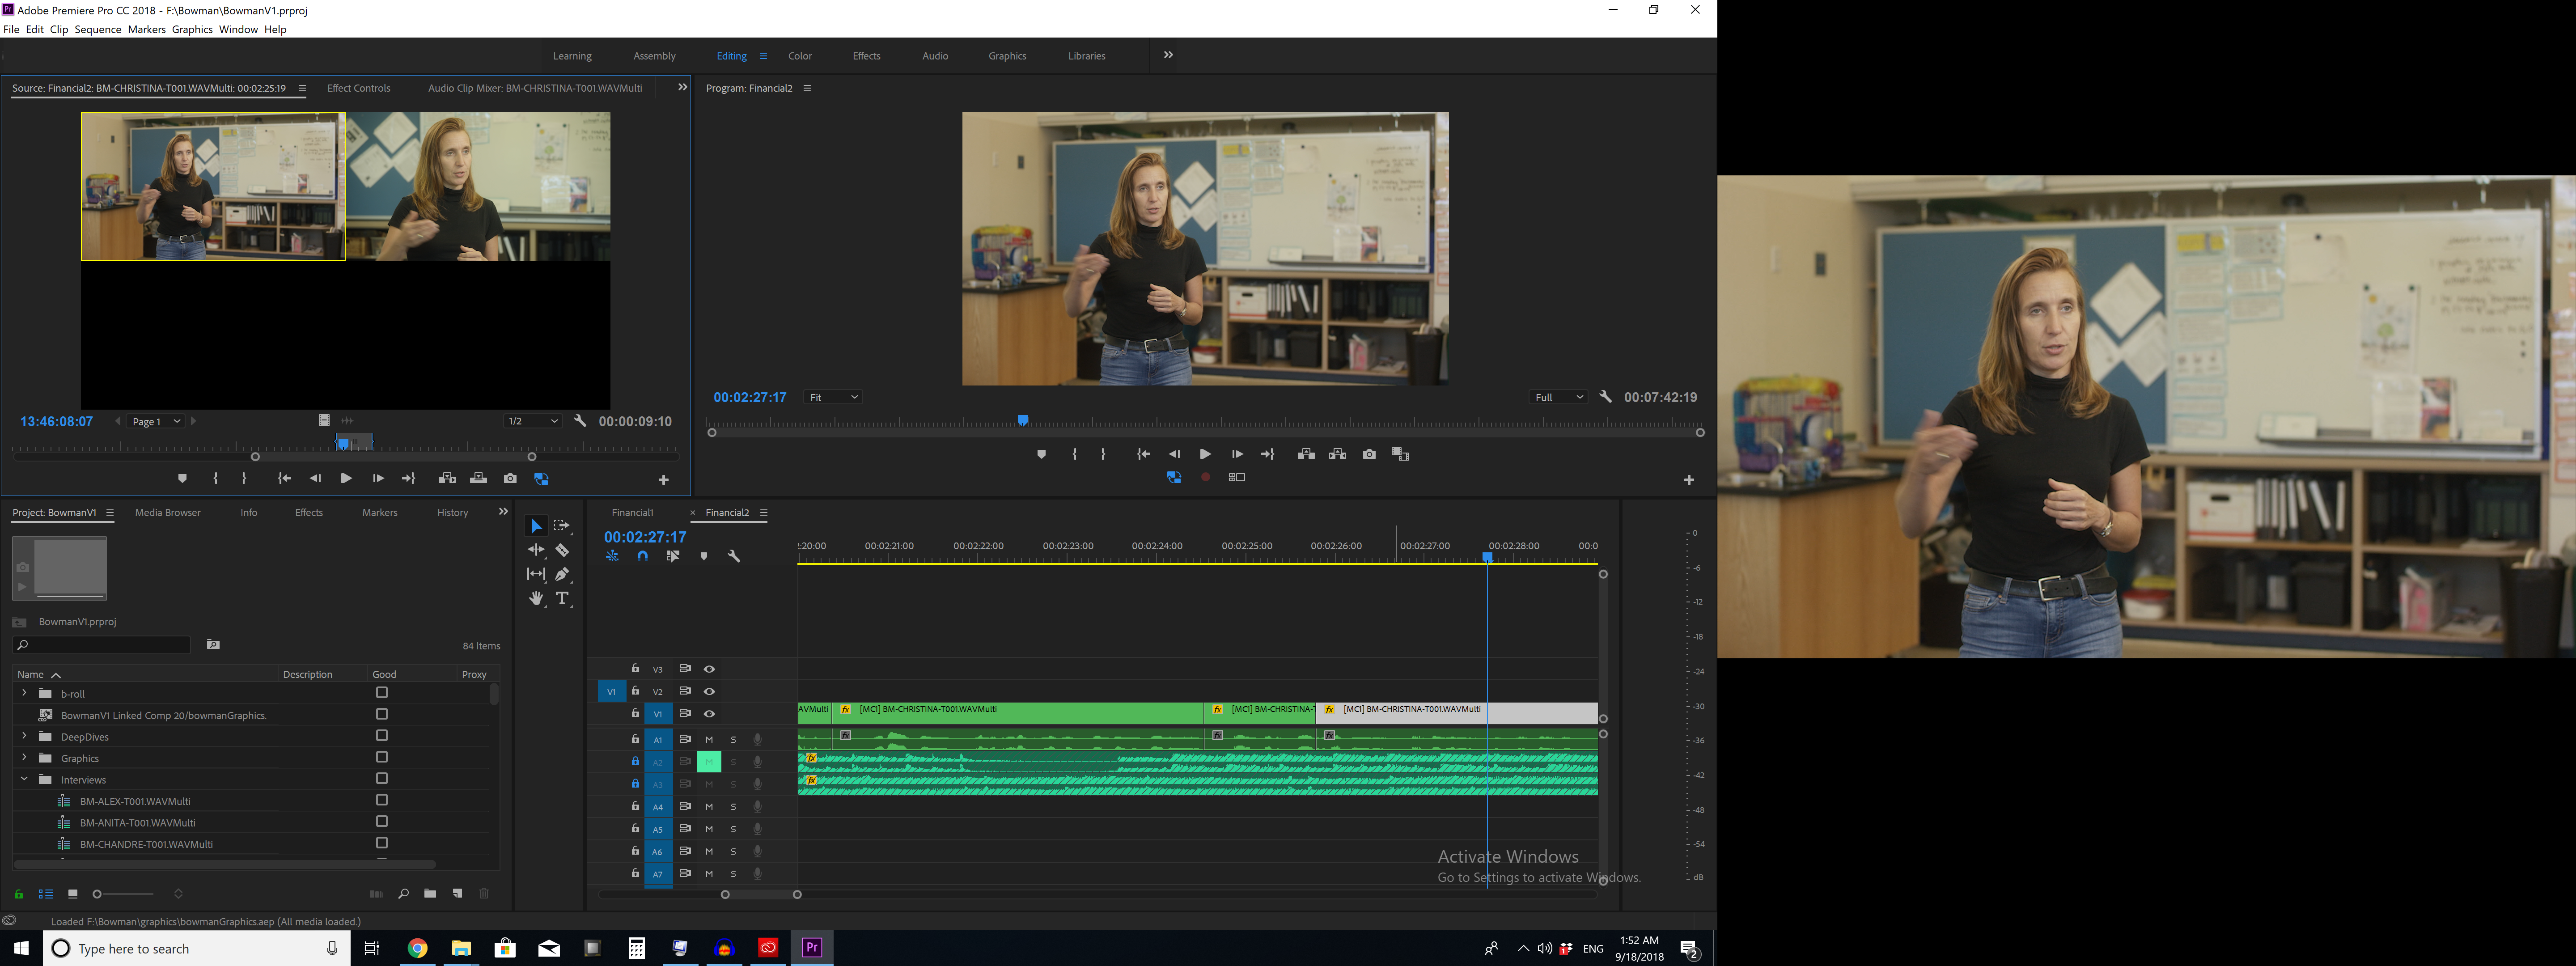The width and height of the screenshot is (2576, 966).
Task: Toggle Snap magnet in timeline
Action: point(642,556)
